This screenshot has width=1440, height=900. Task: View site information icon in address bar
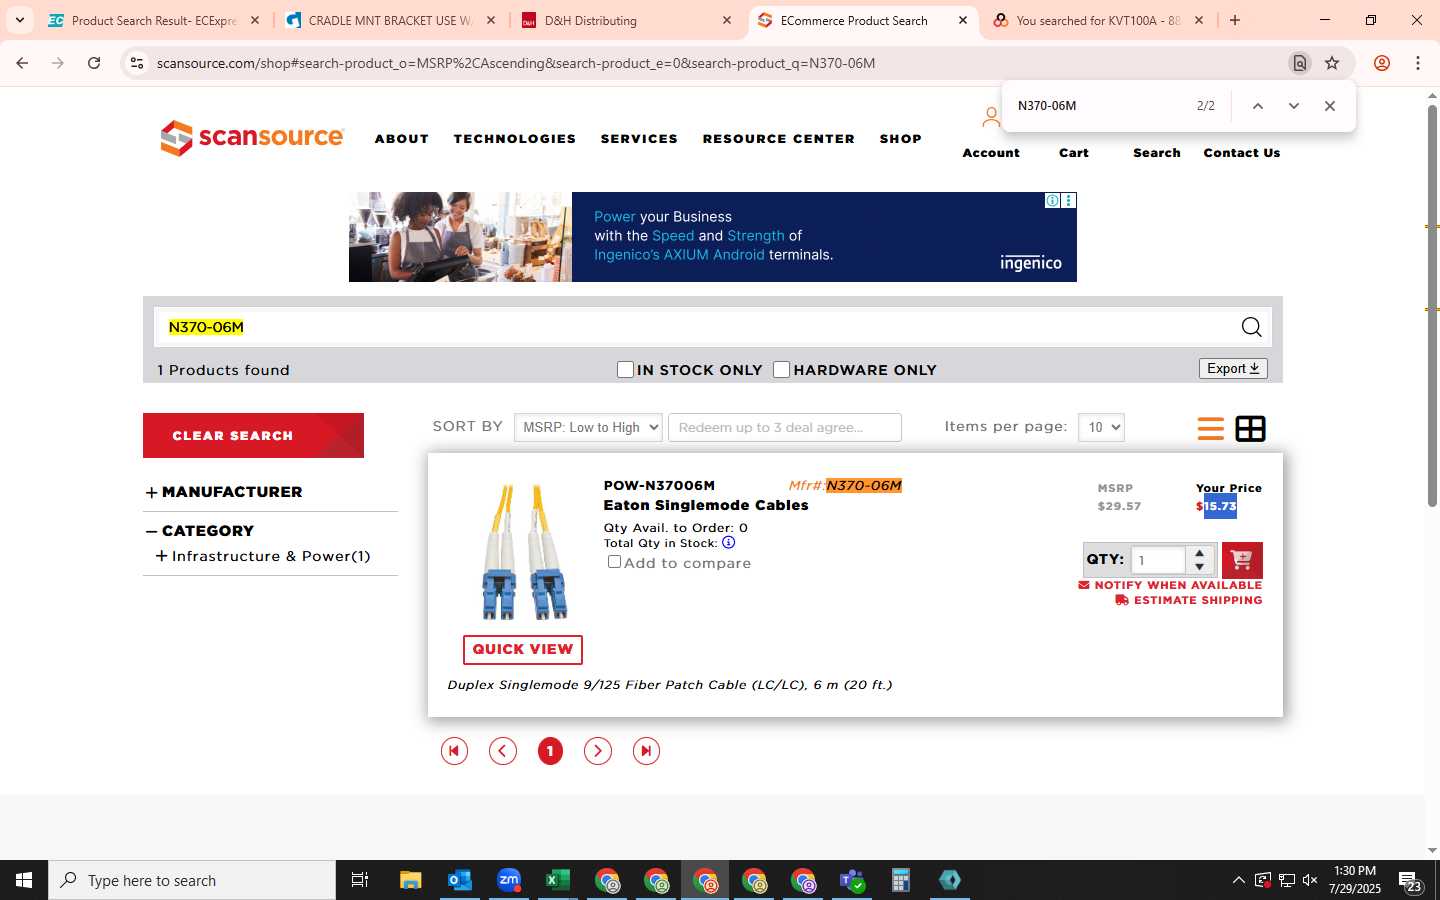tap(137, 63)
